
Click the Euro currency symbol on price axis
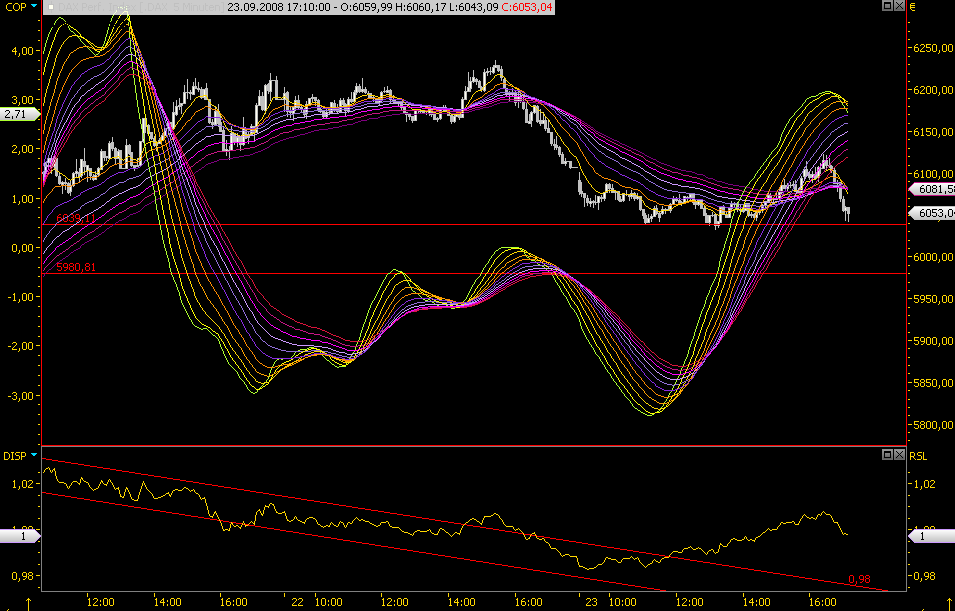(911, 7)
